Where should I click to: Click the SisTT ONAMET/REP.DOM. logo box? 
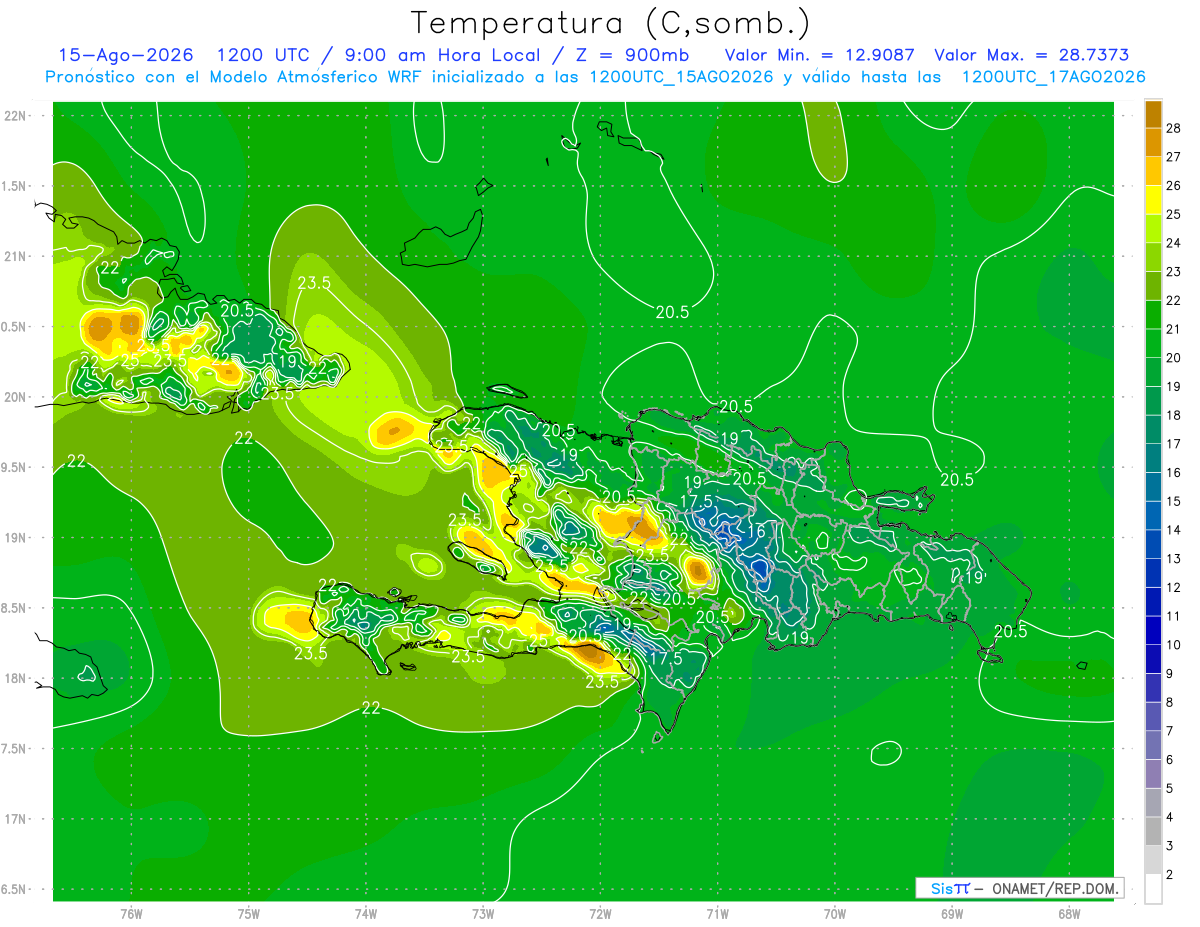(1019, 888)
